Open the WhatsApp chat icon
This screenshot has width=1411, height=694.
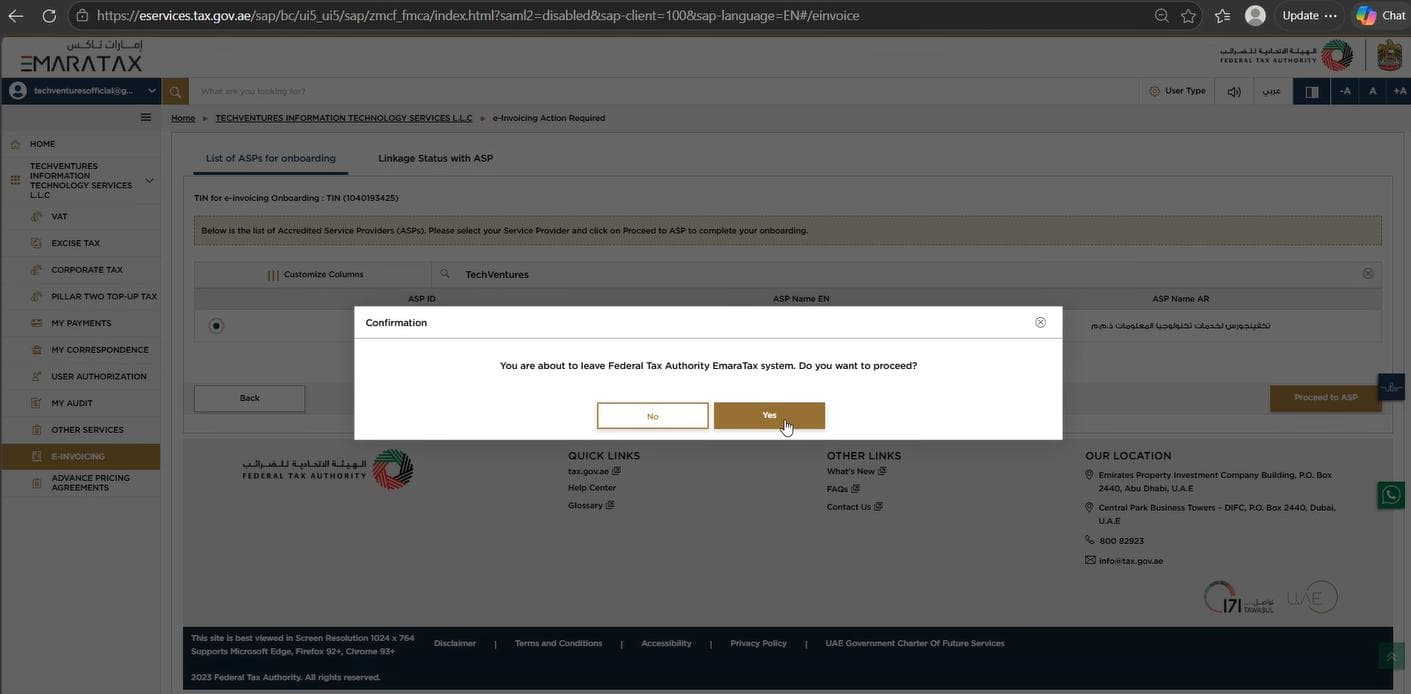pyautogui.click(x=1391, y=494)
